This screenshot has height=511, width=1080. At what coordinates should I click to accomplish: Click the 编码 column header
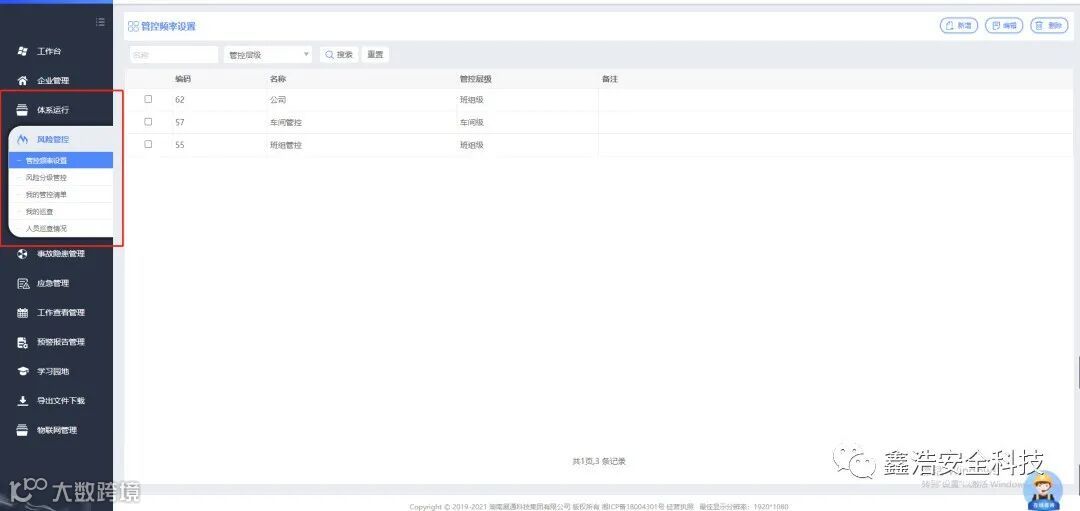point(183,79)
